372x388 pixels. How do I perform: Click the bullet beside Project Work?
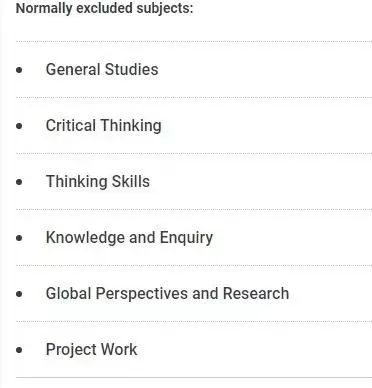point(19,350)
